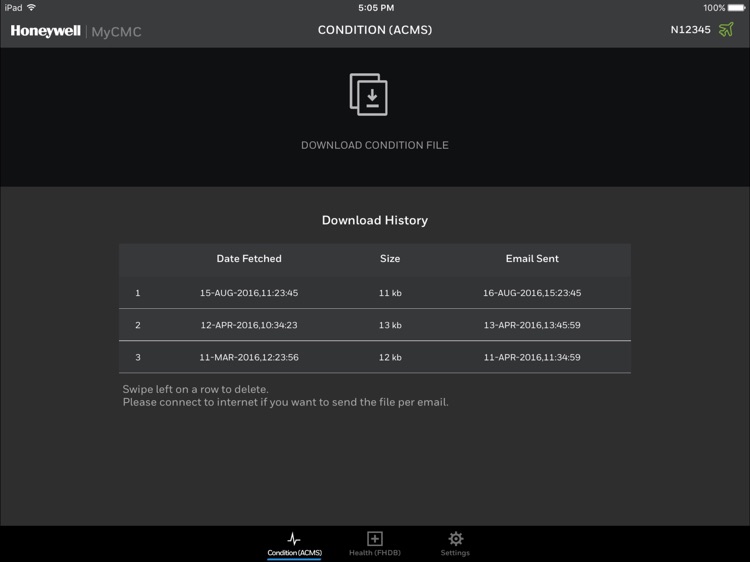Open the Settings tab
Image resolution: width=750 pixels, height=562 pixels.
click(x=455, y=545)
